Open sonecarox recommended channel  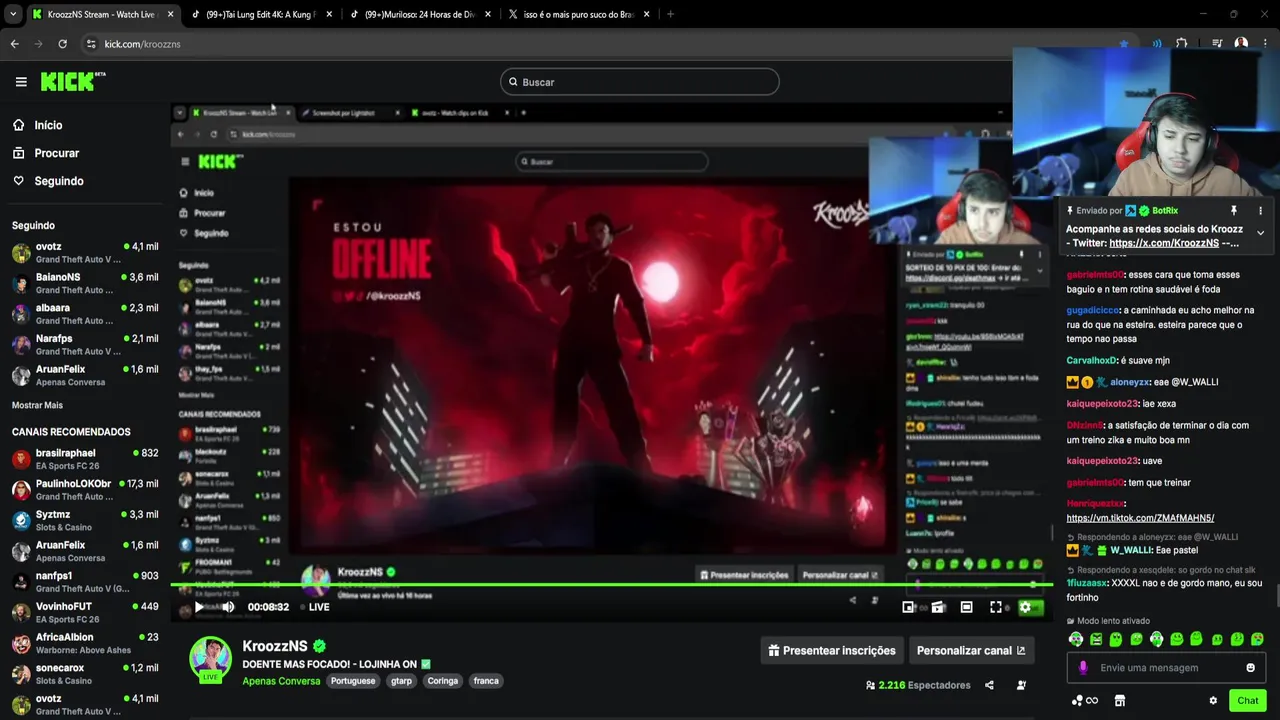pyautogui.click(x=85, y=674)
